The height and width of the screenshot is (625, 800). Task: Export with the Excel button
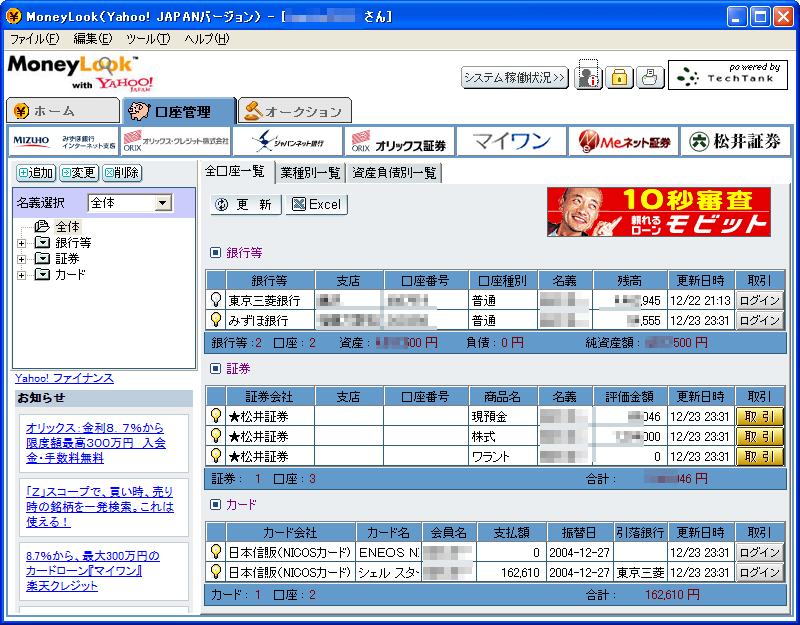click(x=316, y=205)
